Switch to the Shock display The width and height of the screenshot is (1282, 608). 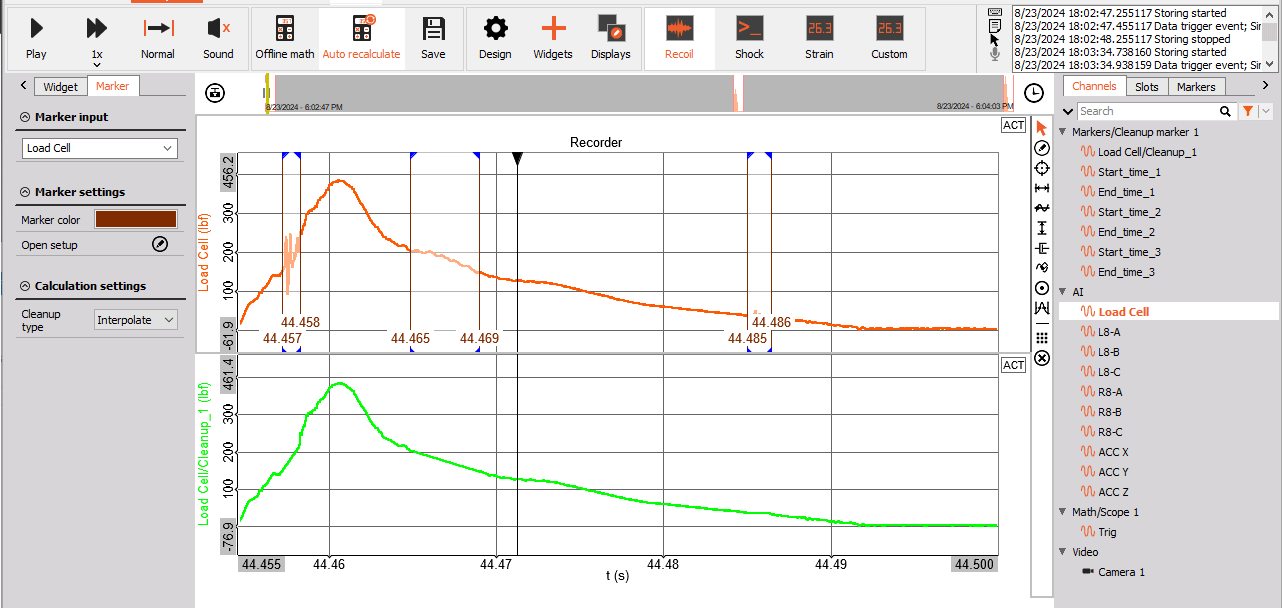(749, 38)
